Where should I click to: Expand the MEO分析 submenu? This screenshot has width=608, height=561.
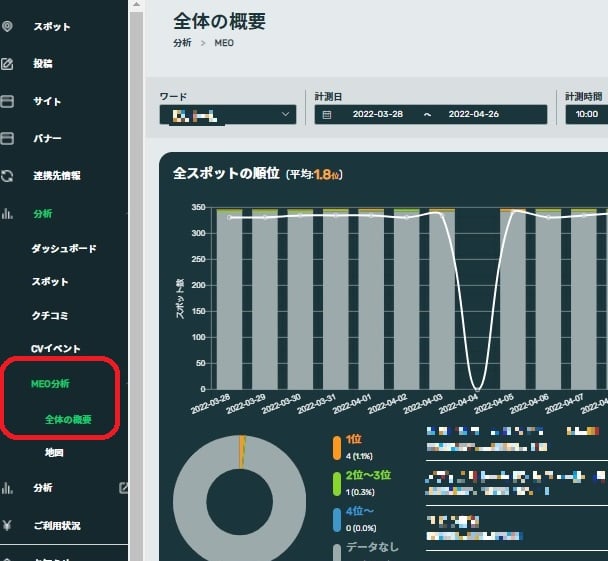click(50, 384)
